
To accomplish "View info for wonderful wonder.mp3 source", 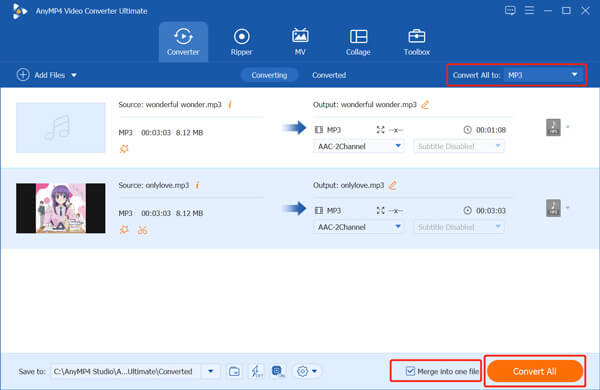I will 230,104.
